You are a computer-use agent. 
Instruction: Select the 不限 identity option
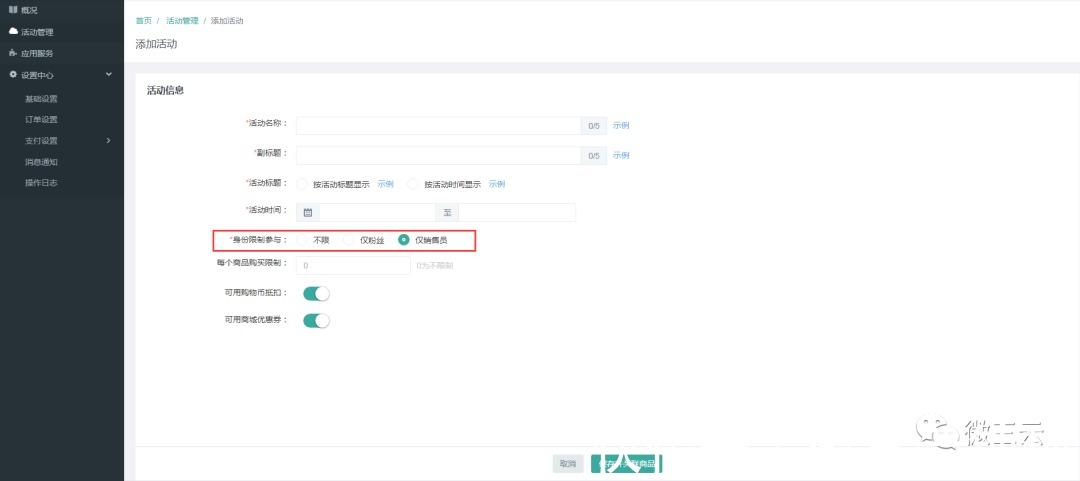(x=301, y=240)
